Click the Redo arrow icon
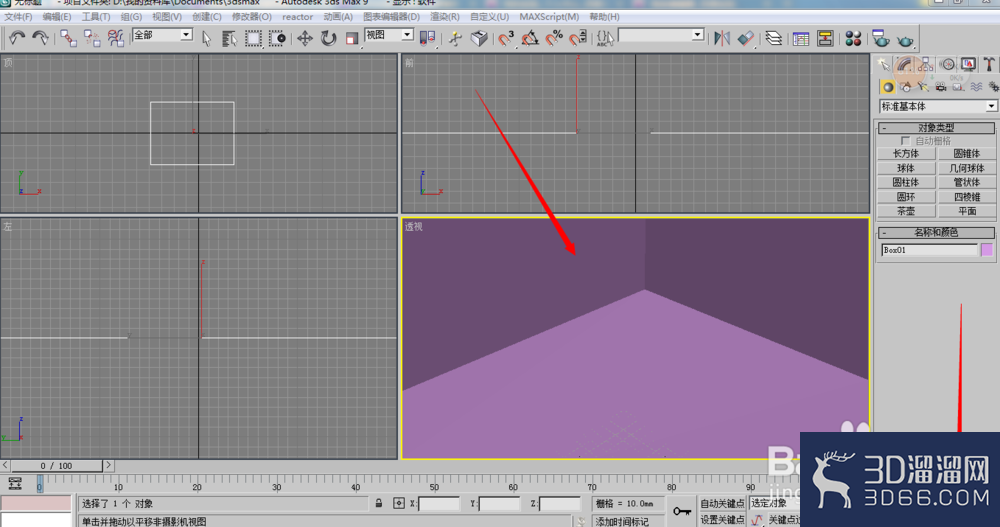Viewport: 1000px width, 527px height. 40,38
